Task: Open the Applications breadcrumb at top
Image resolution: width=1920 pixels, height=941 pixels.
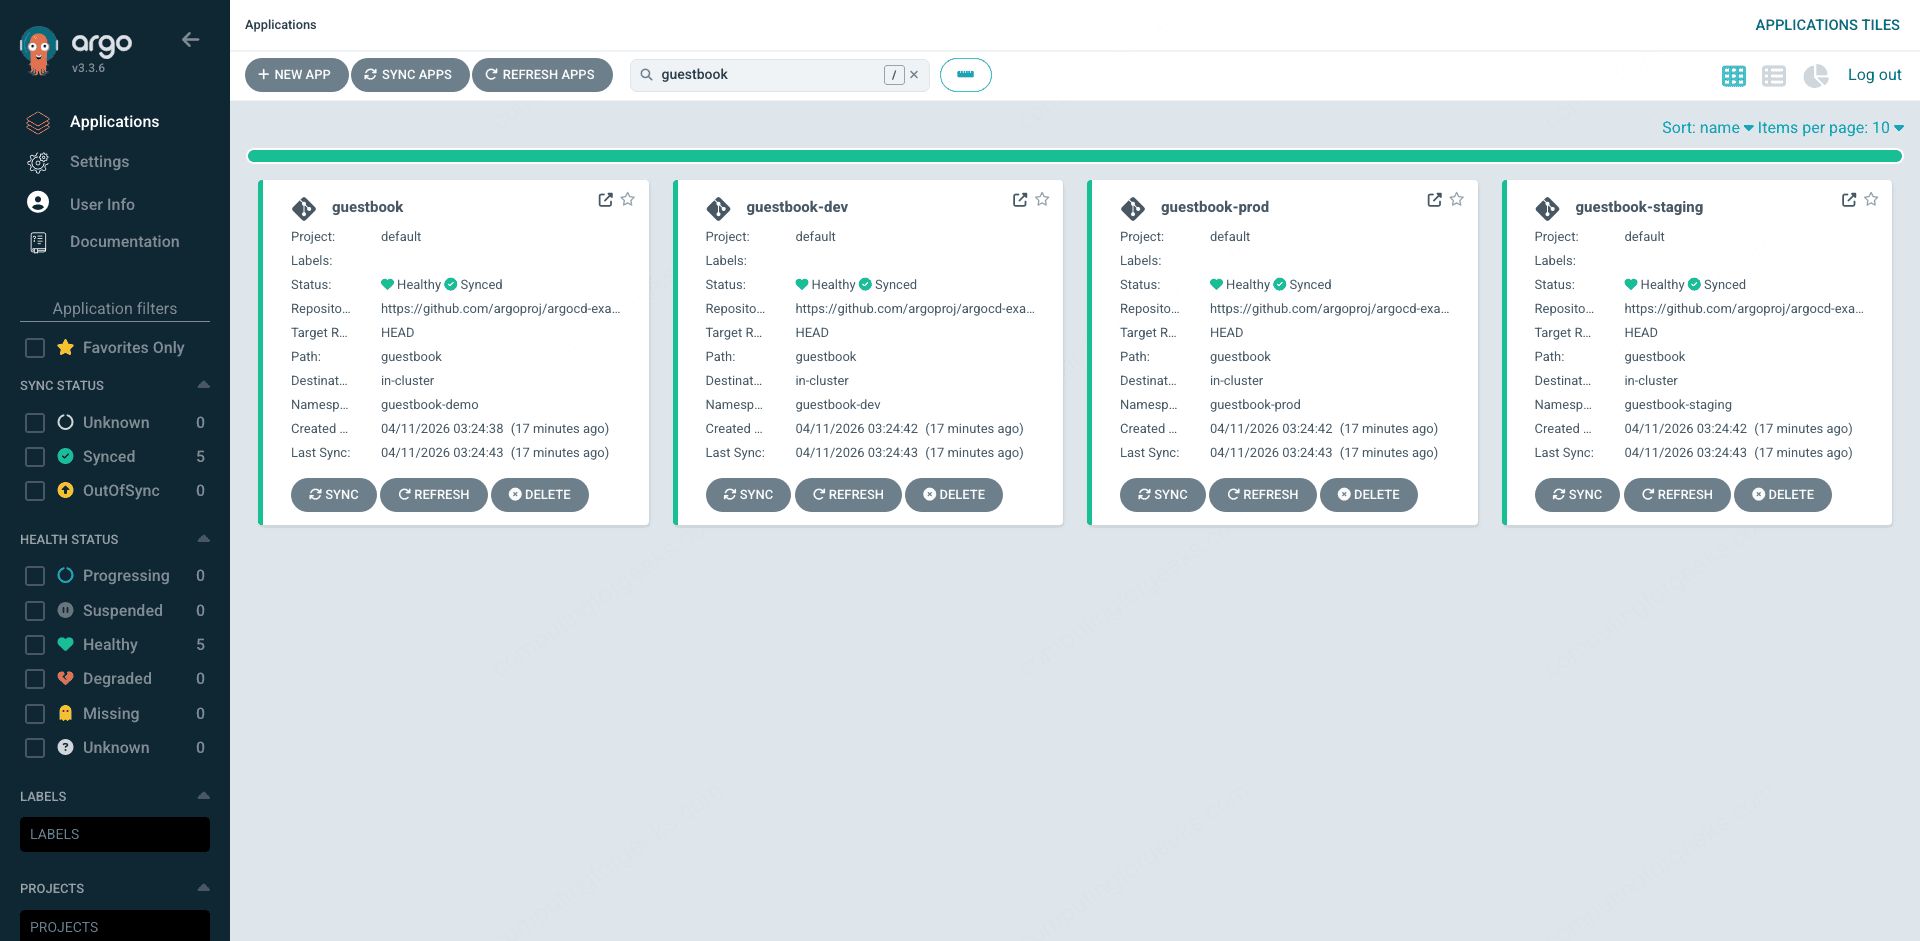Action: [280, 24]
